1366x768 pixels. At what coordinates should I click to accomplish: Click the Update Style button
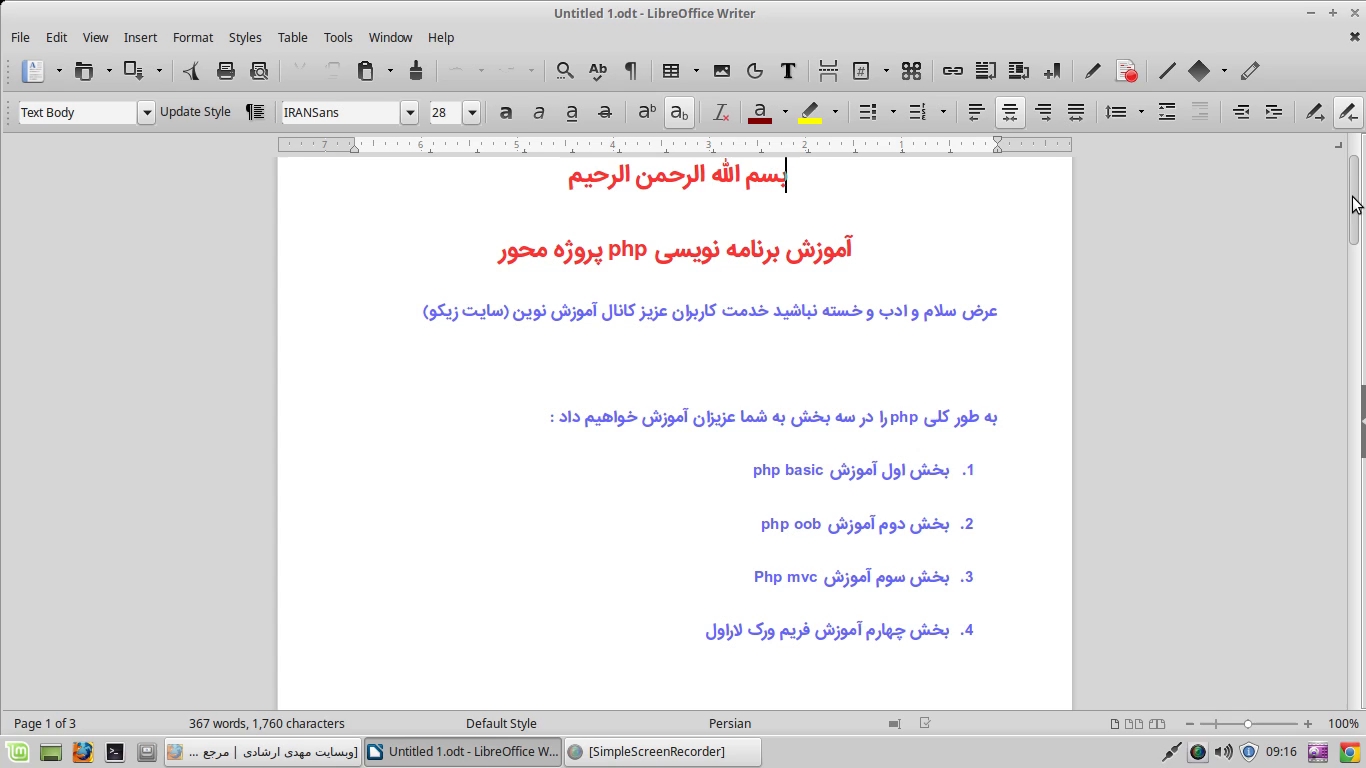[x=195, y=112]
